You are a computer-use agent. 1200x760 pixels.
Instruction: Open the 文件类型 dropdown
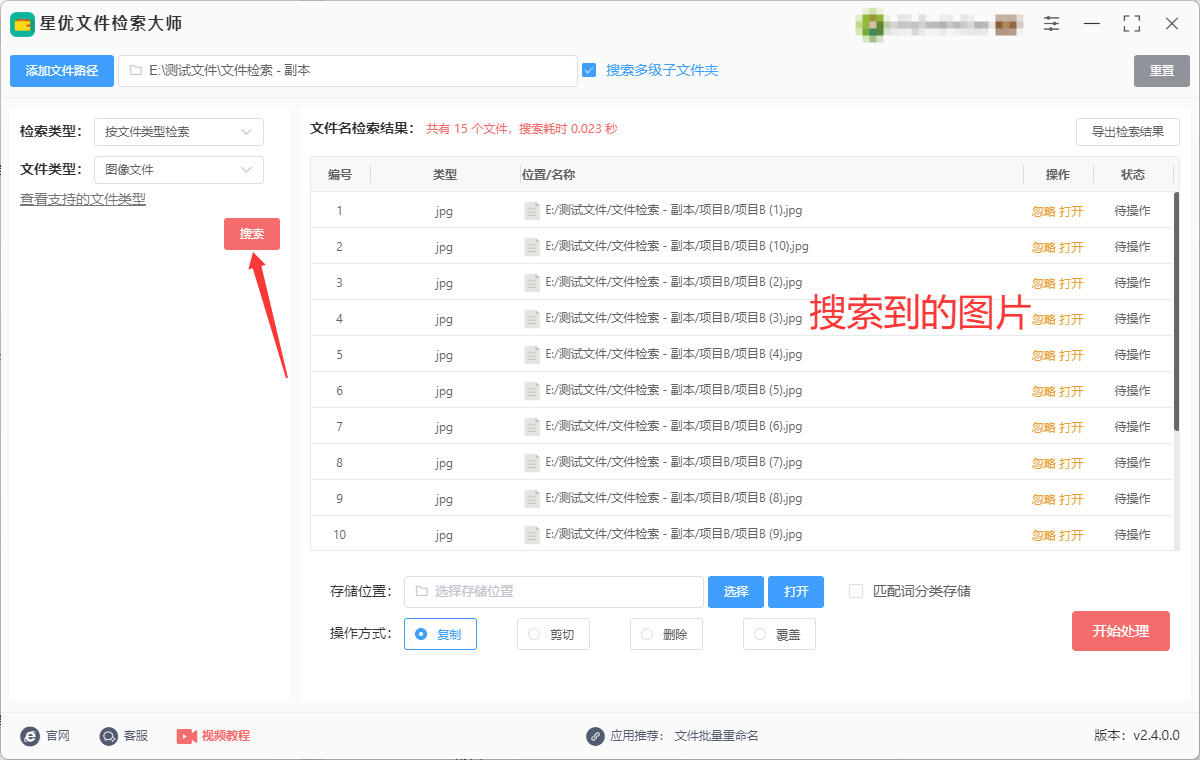179,170
